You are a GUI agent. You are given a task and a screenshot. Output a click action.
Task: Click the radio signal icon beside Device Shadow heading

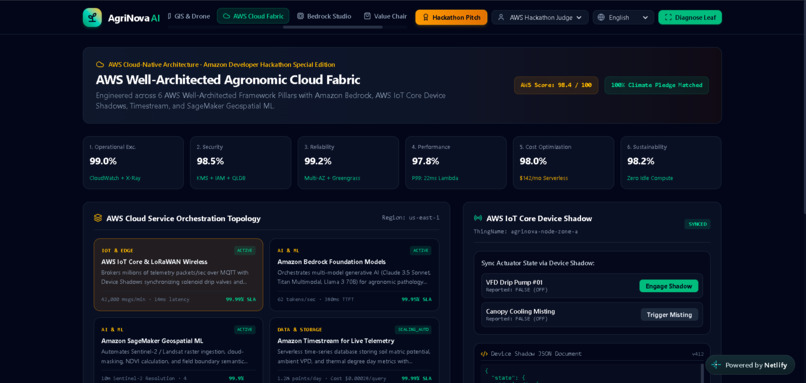478,218
